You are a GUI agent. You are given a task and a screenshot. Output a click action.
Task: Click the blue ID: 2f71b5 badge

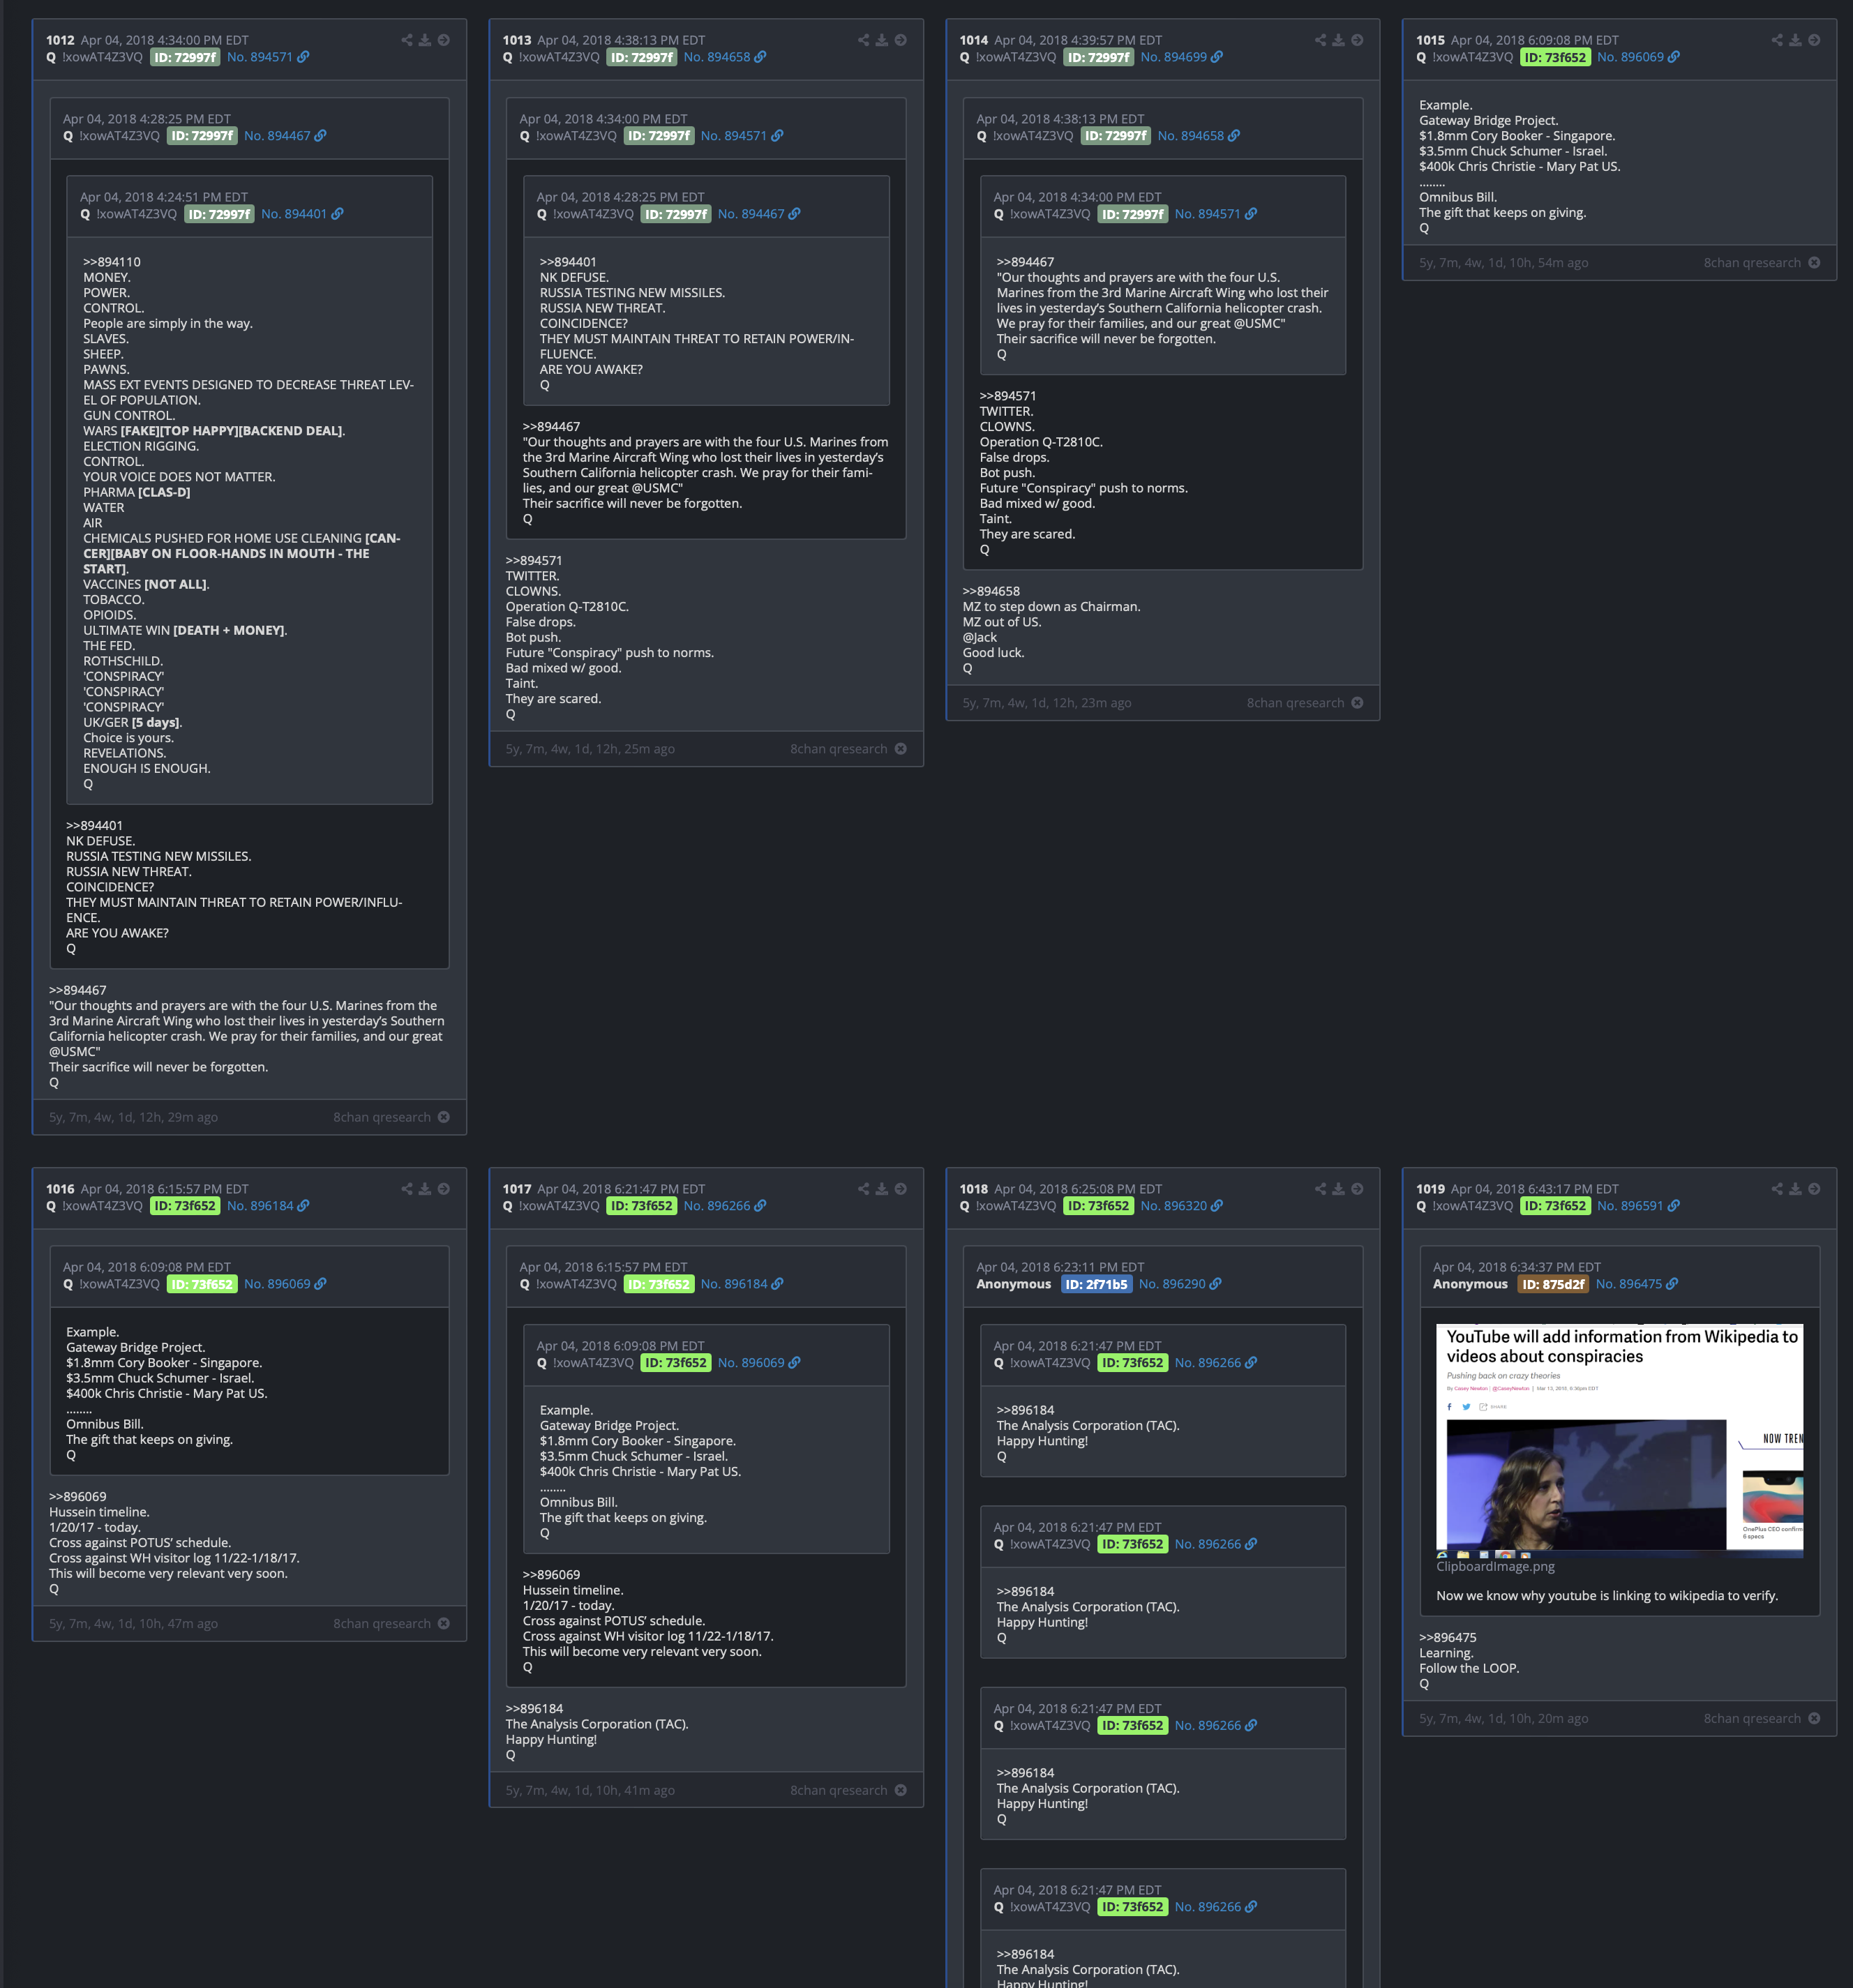pyautogui.click(x=1096, y=1284)
